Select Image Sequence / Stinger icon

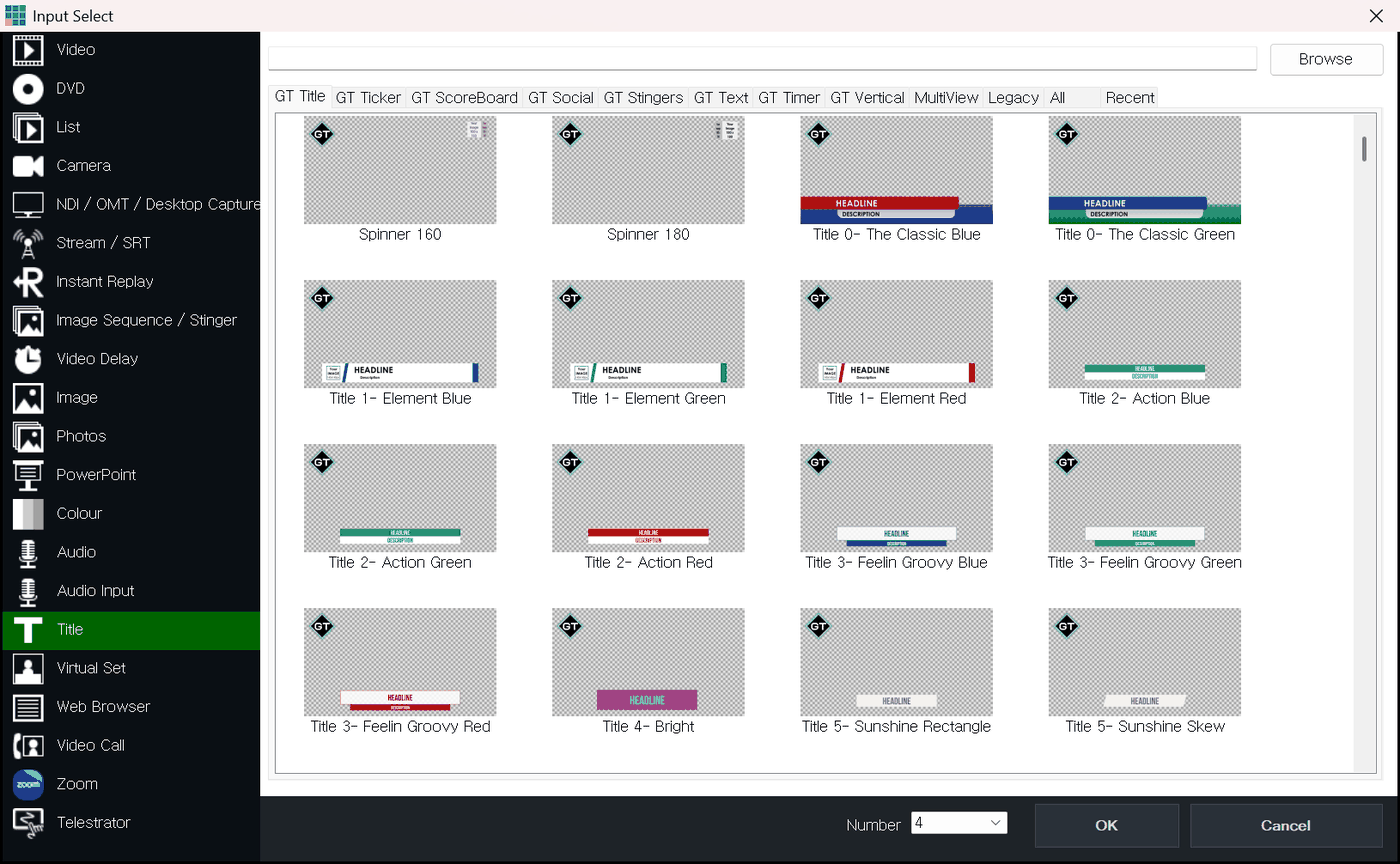tap(28, 320)
